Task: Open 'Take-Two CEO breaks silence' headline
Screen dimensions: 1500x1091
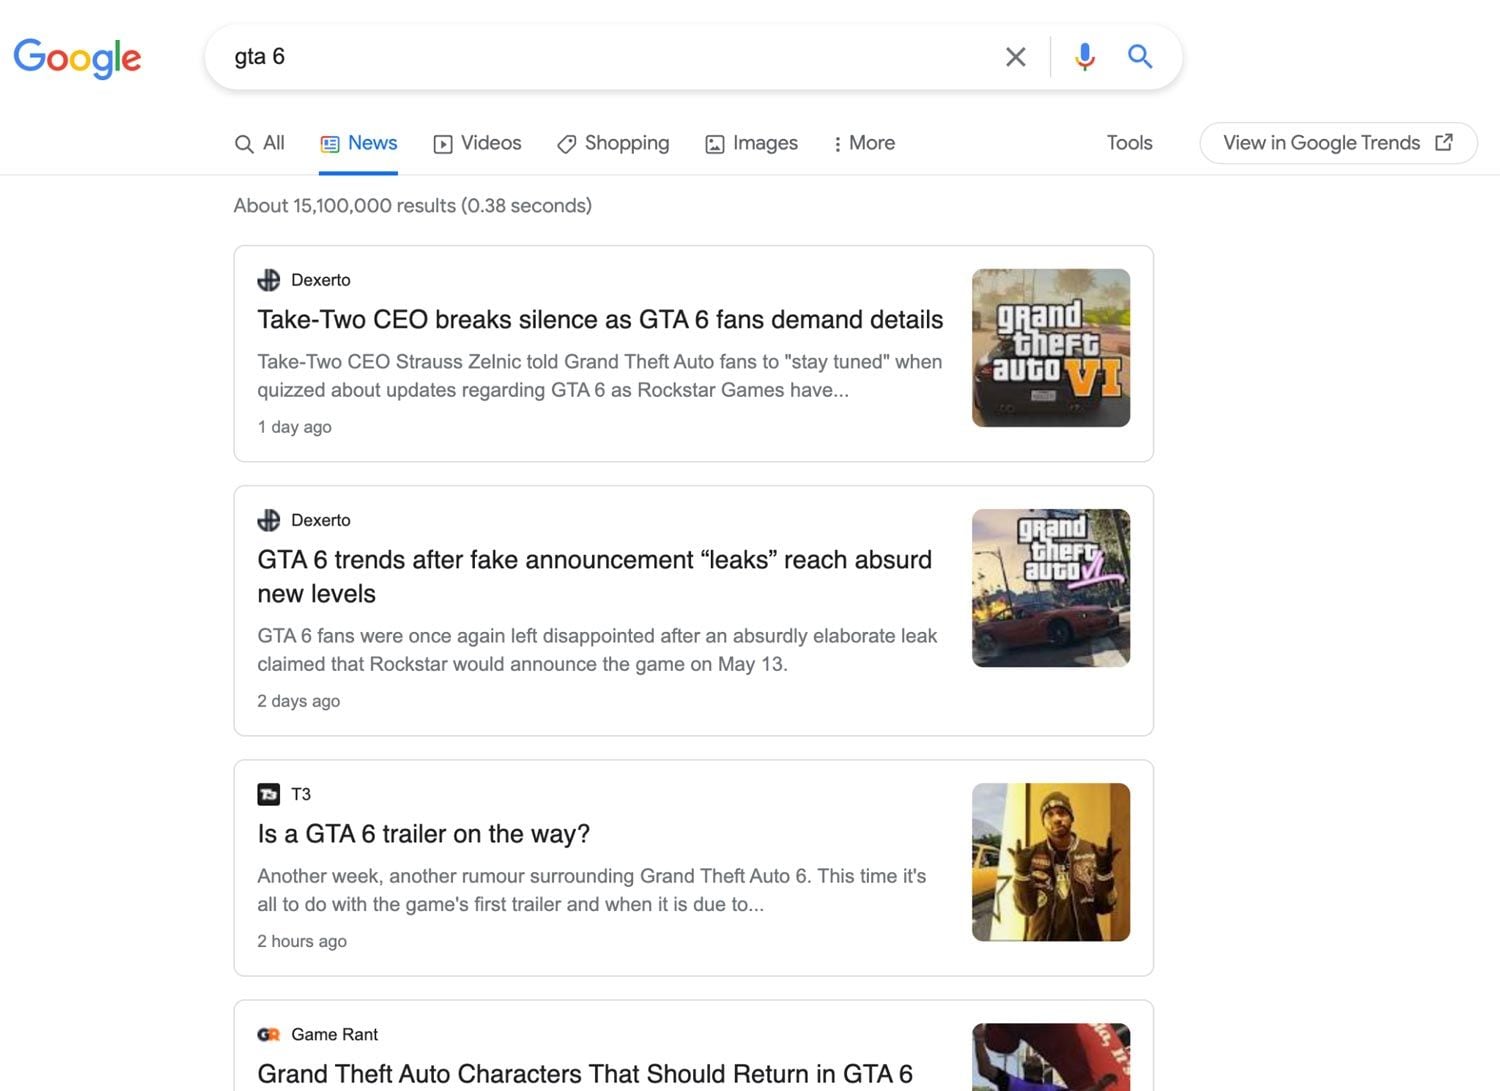Action: [600, 319]
